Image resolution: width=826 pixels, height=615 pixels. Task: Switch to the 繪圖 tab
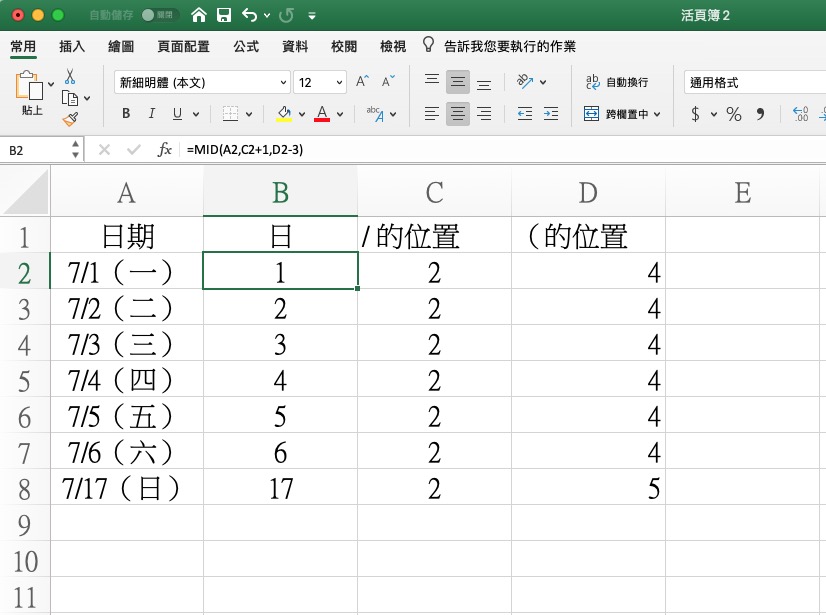point(121,46)
